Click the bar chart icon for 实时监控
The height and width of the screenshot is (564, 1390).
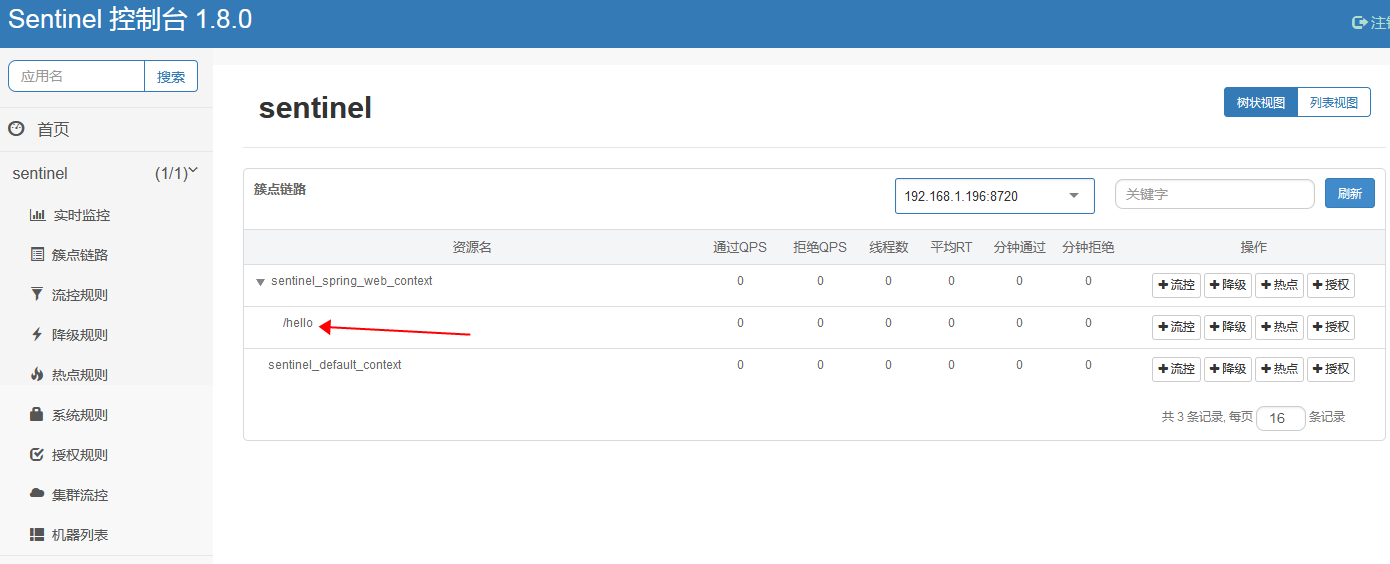click(x=37, y=215)
